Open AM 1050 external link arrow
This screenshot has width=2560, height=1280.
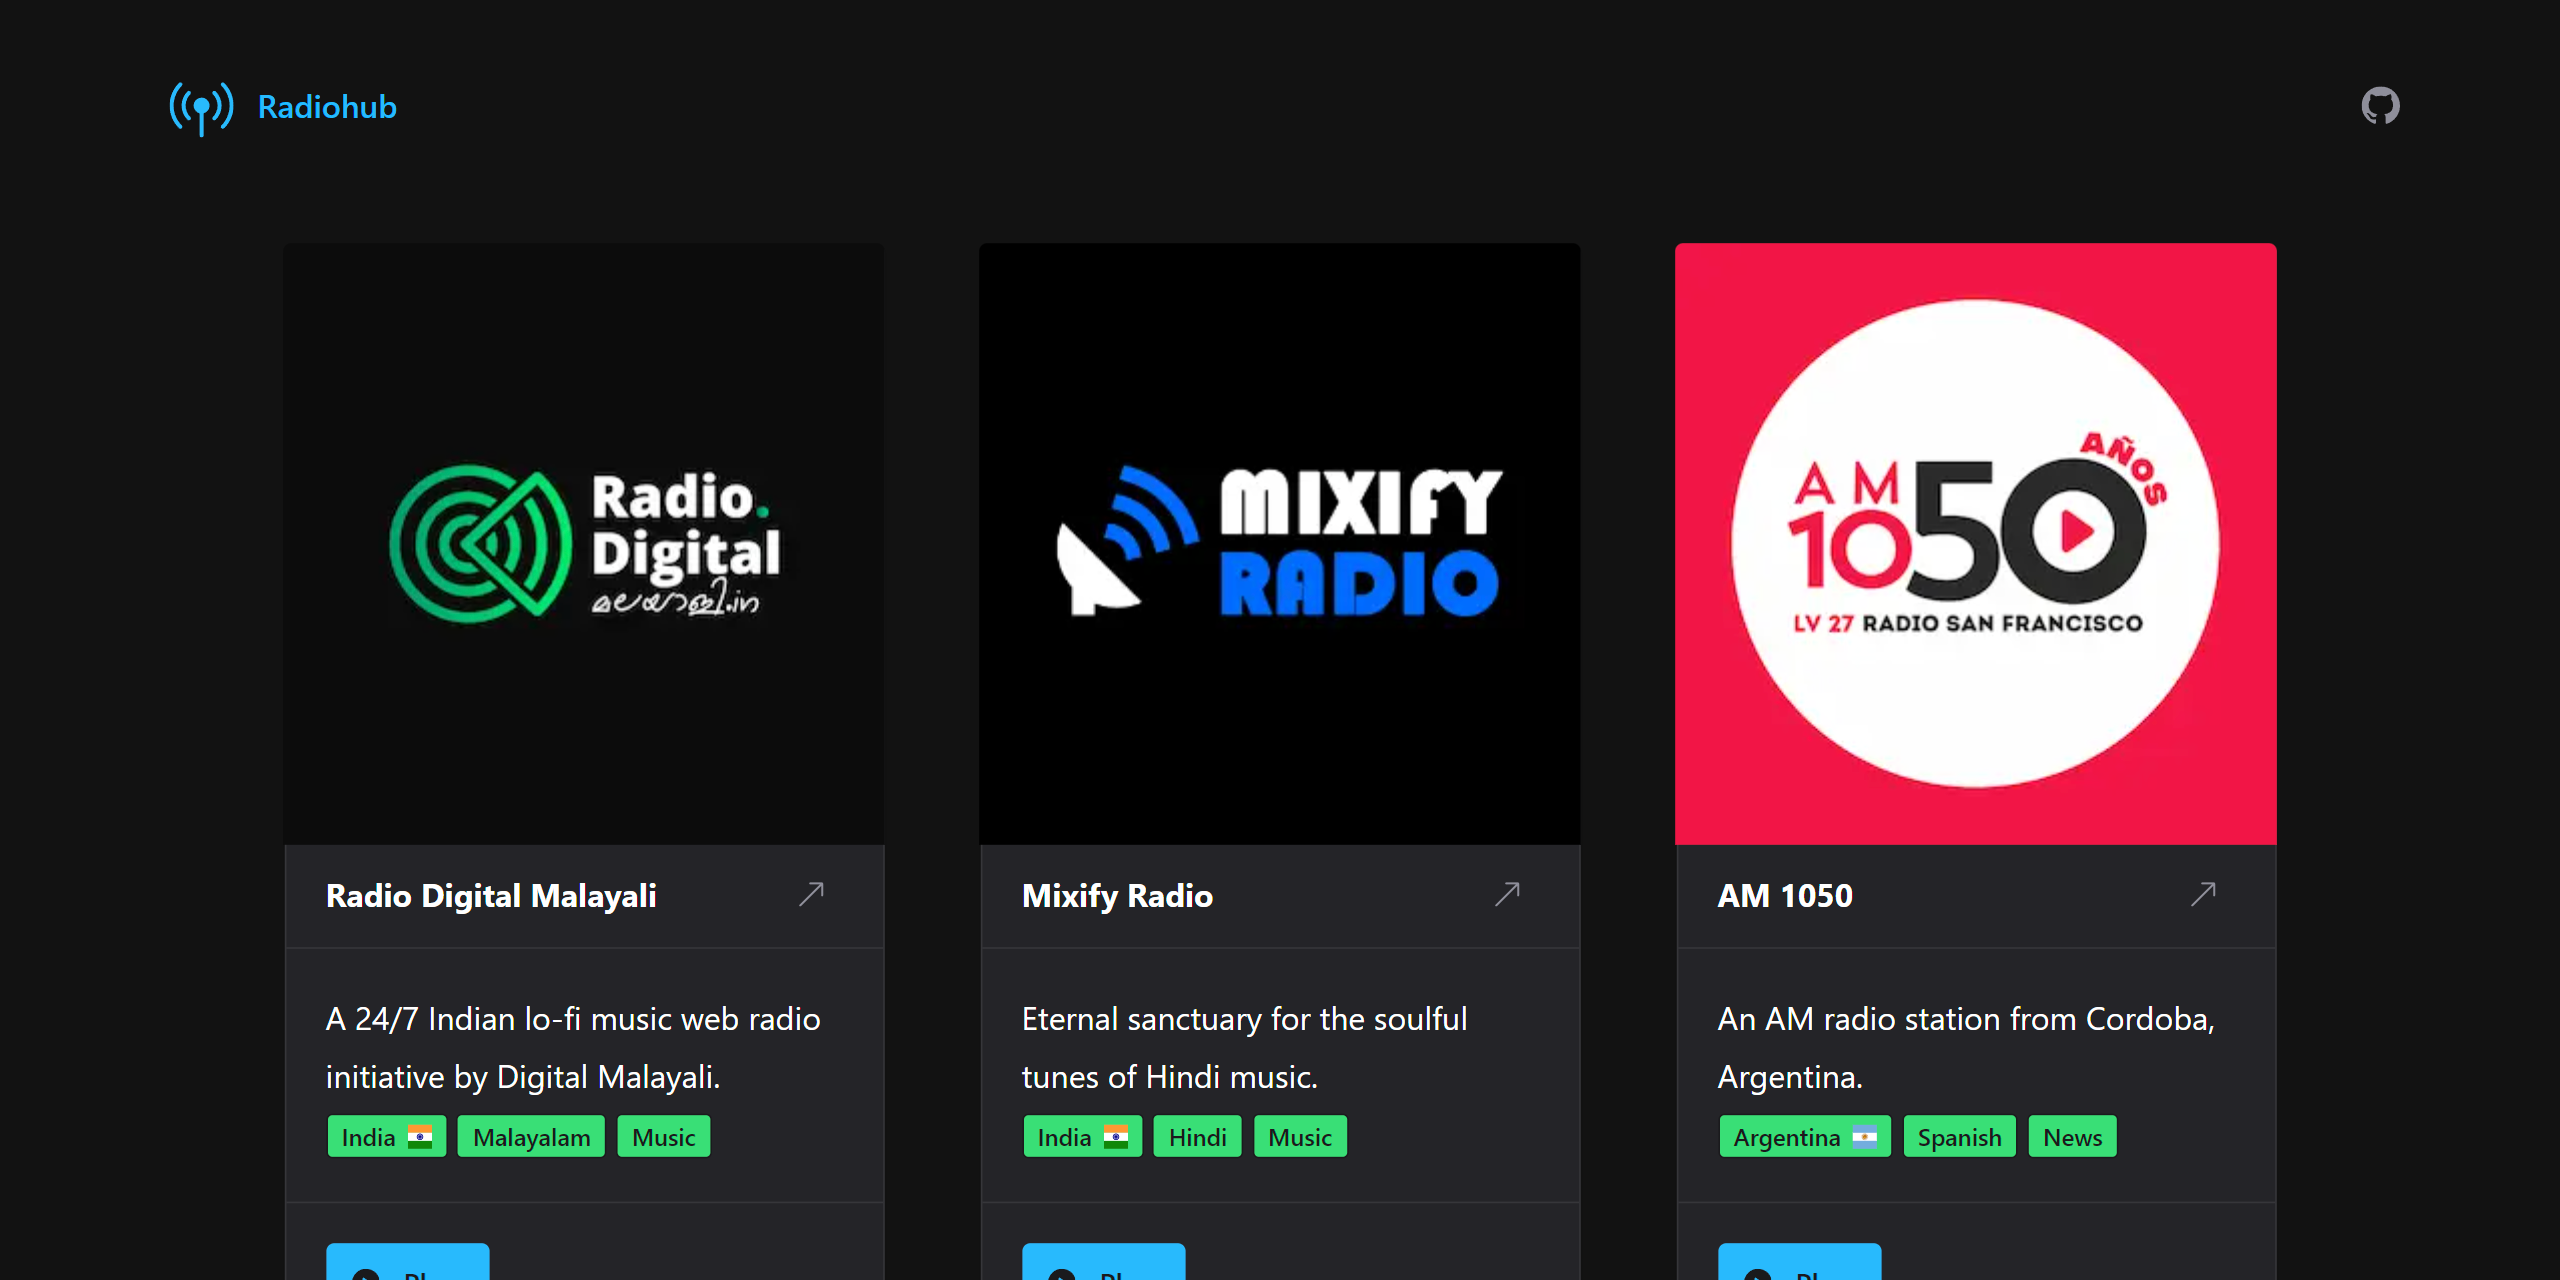click(x=2203, y=894)
